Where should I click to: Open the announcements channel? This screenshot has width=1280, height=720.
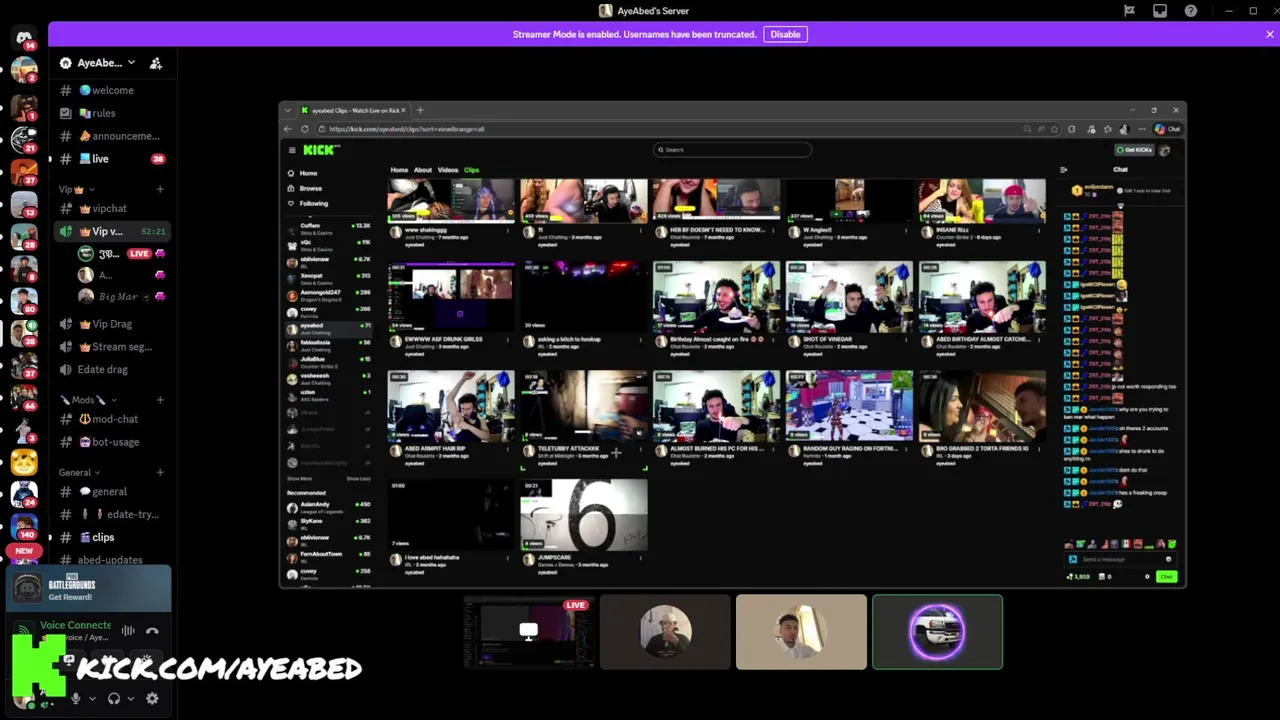tap(110, 136)
